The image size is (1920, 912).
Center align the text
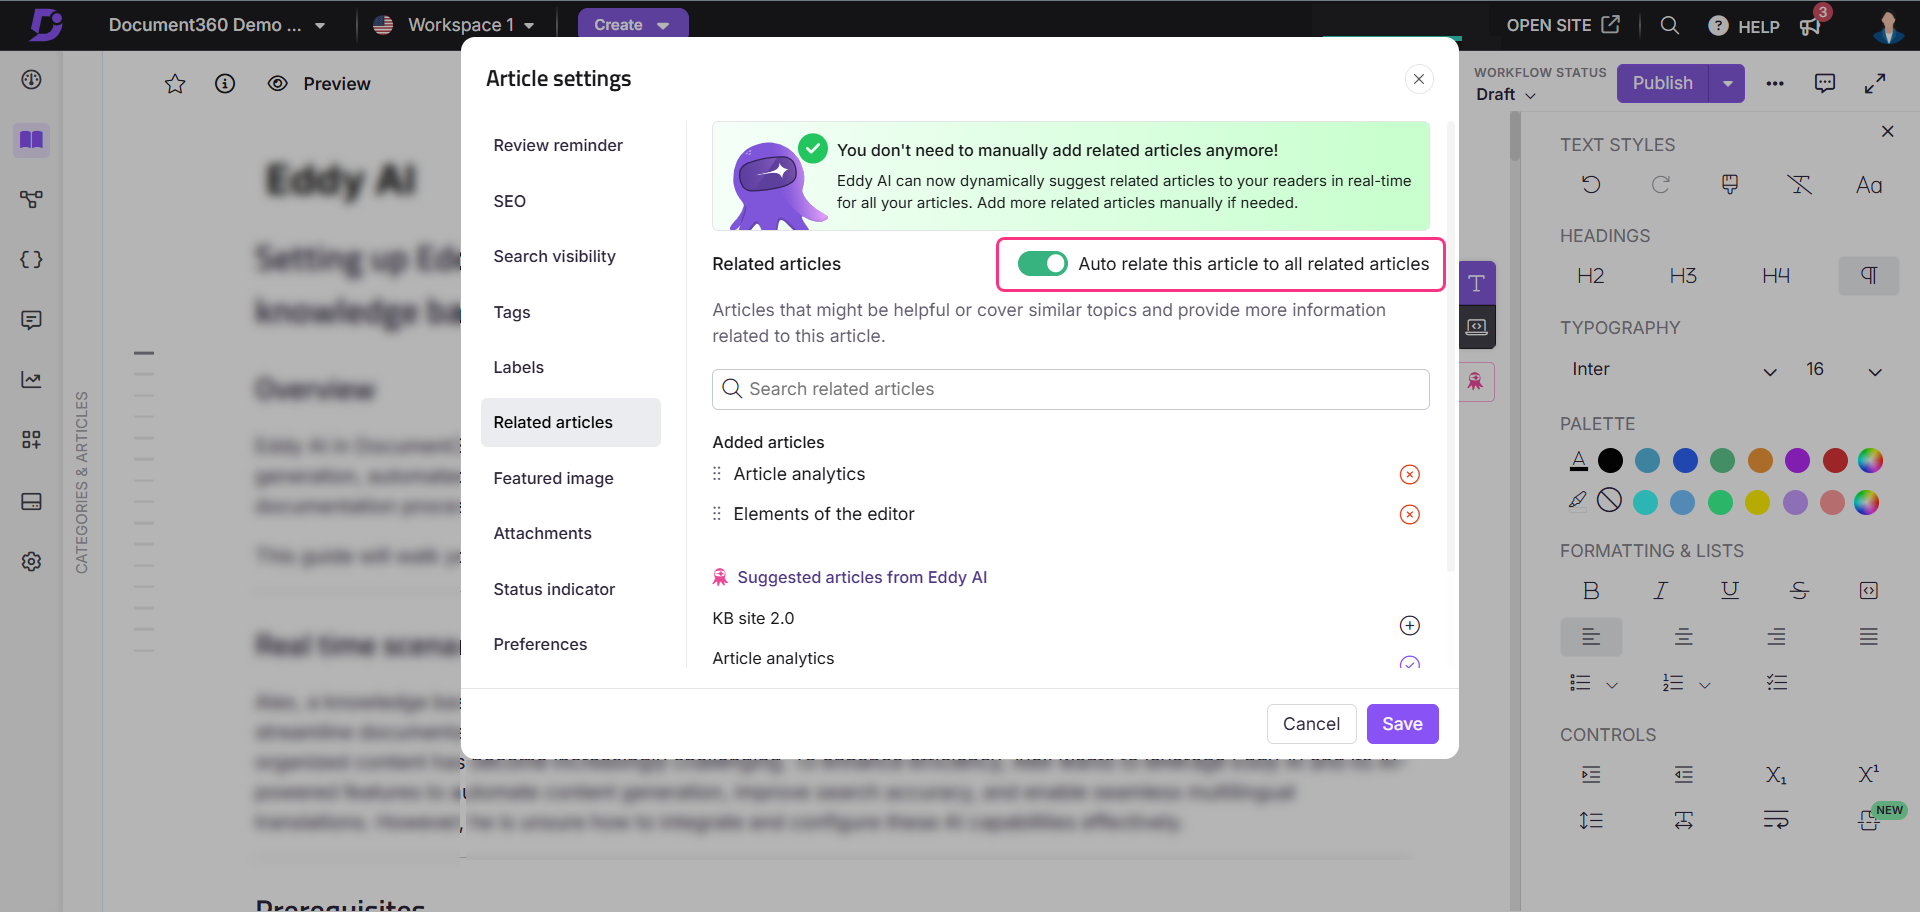coord(1684,637)
